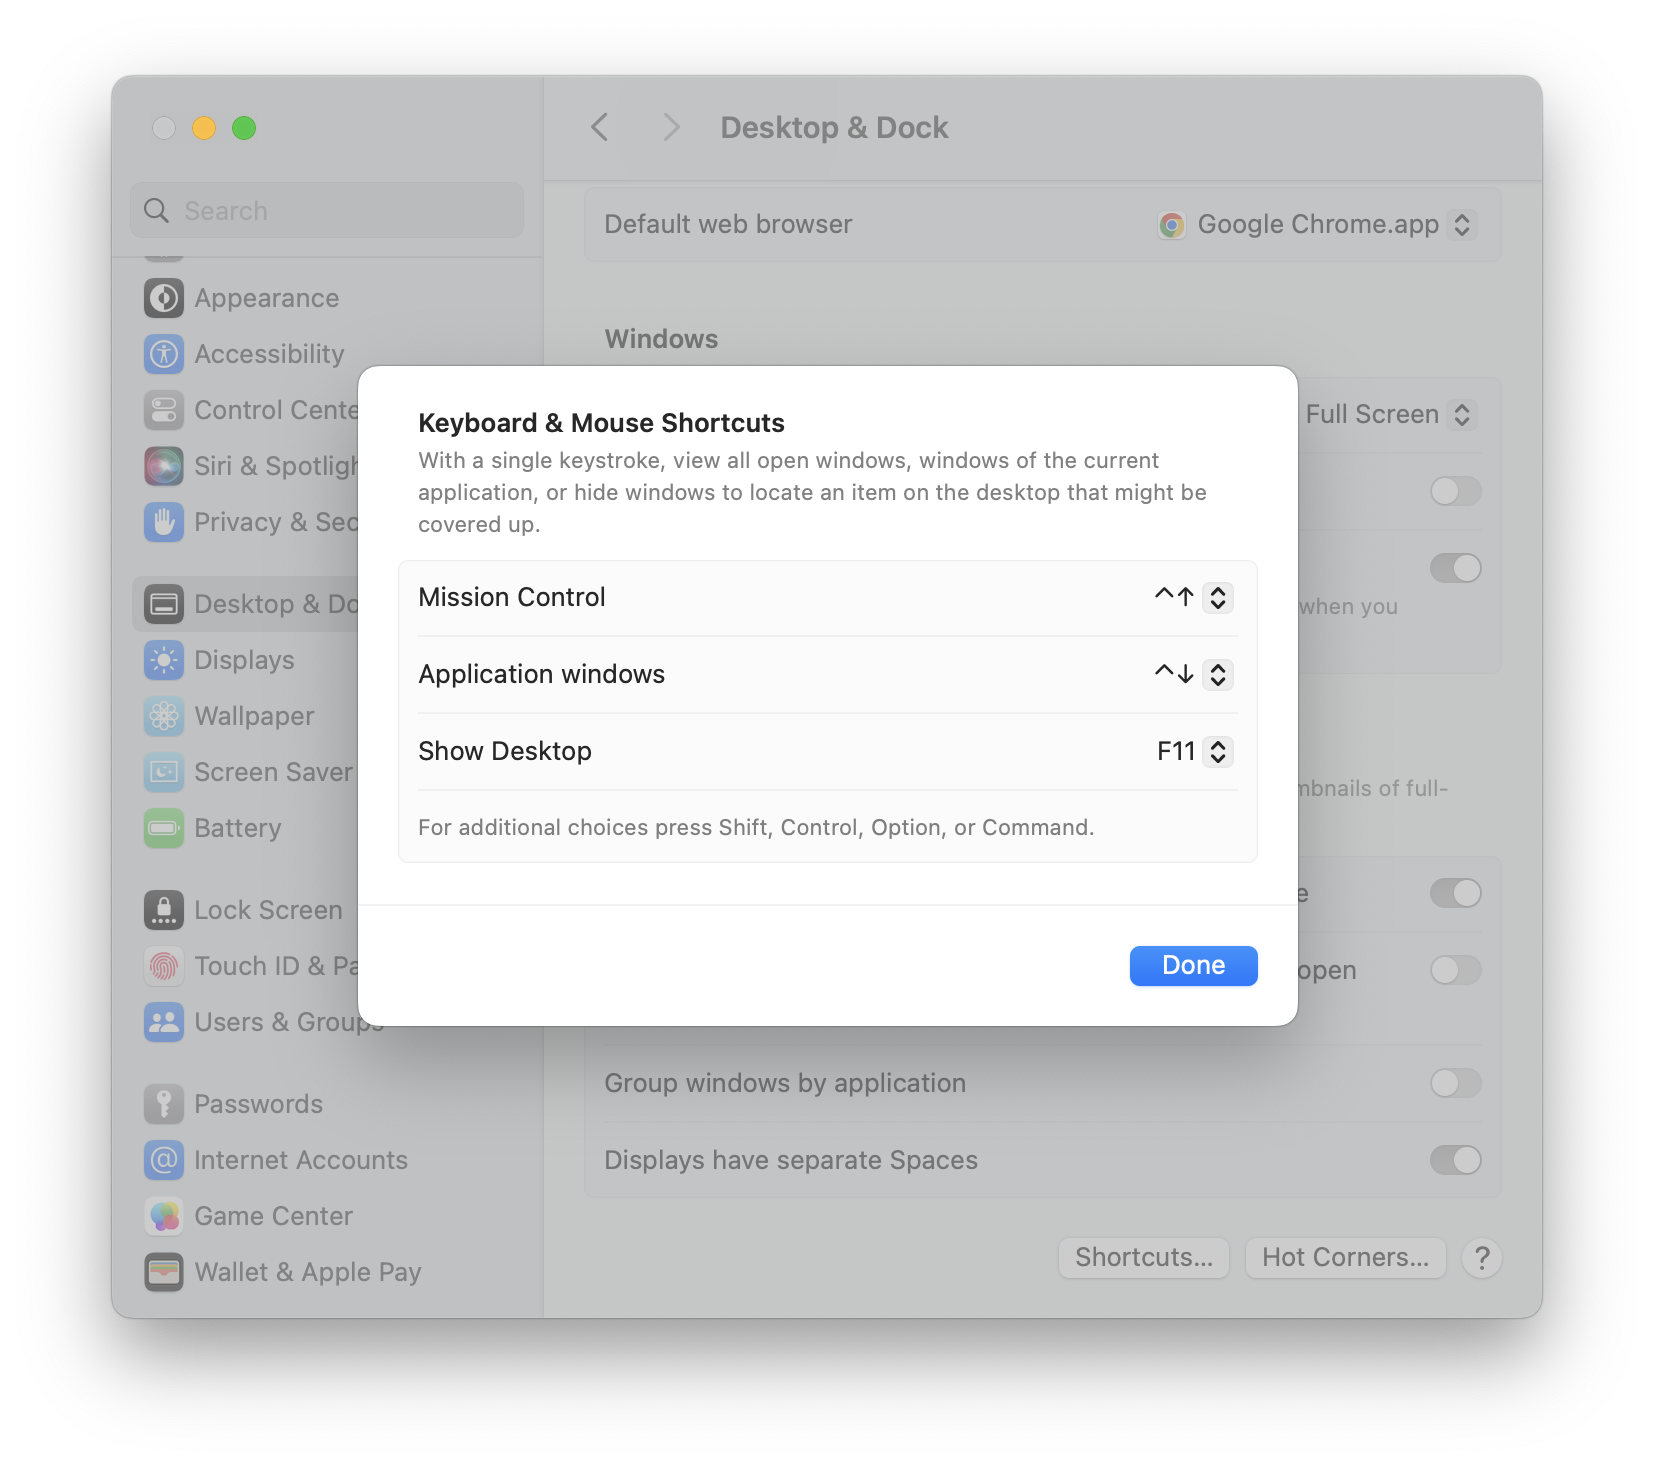
Task: Toggle the switch above 'when you' text
Action: [1456, 568]
